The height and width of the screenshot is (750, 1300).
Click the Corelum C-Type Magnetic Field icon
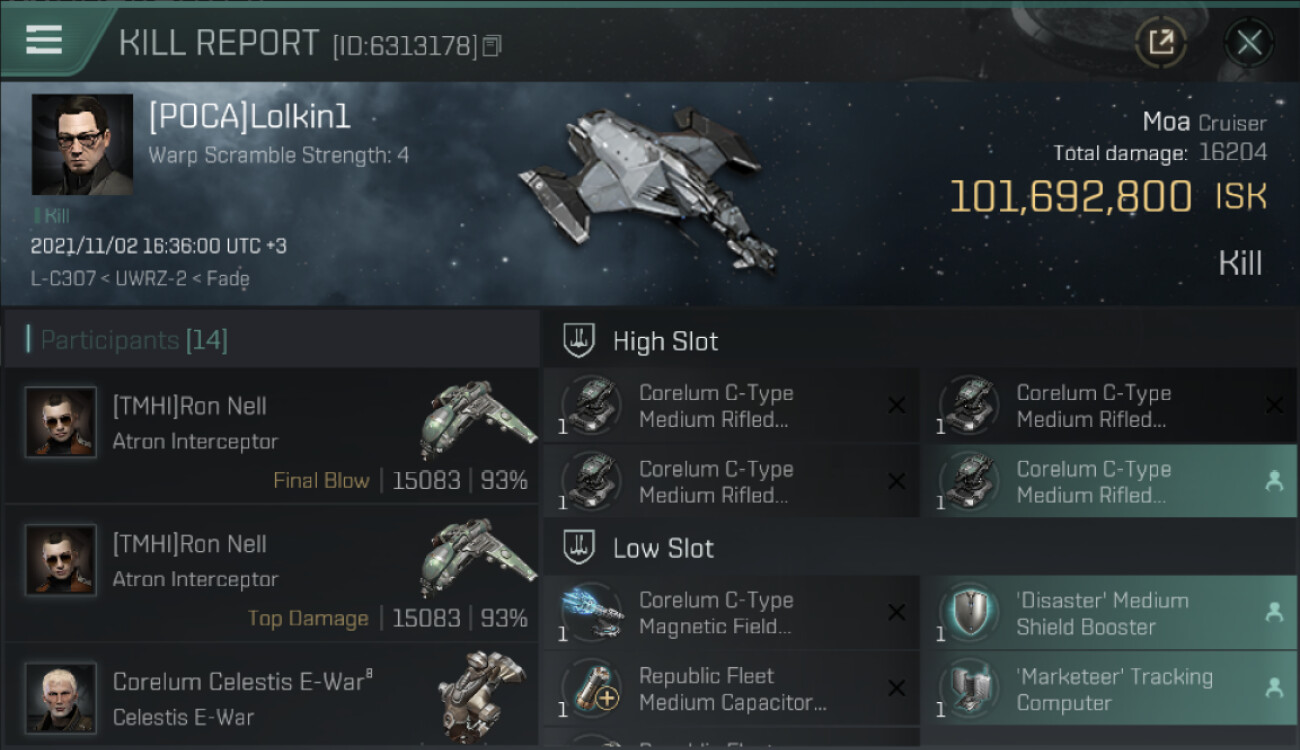592,613
